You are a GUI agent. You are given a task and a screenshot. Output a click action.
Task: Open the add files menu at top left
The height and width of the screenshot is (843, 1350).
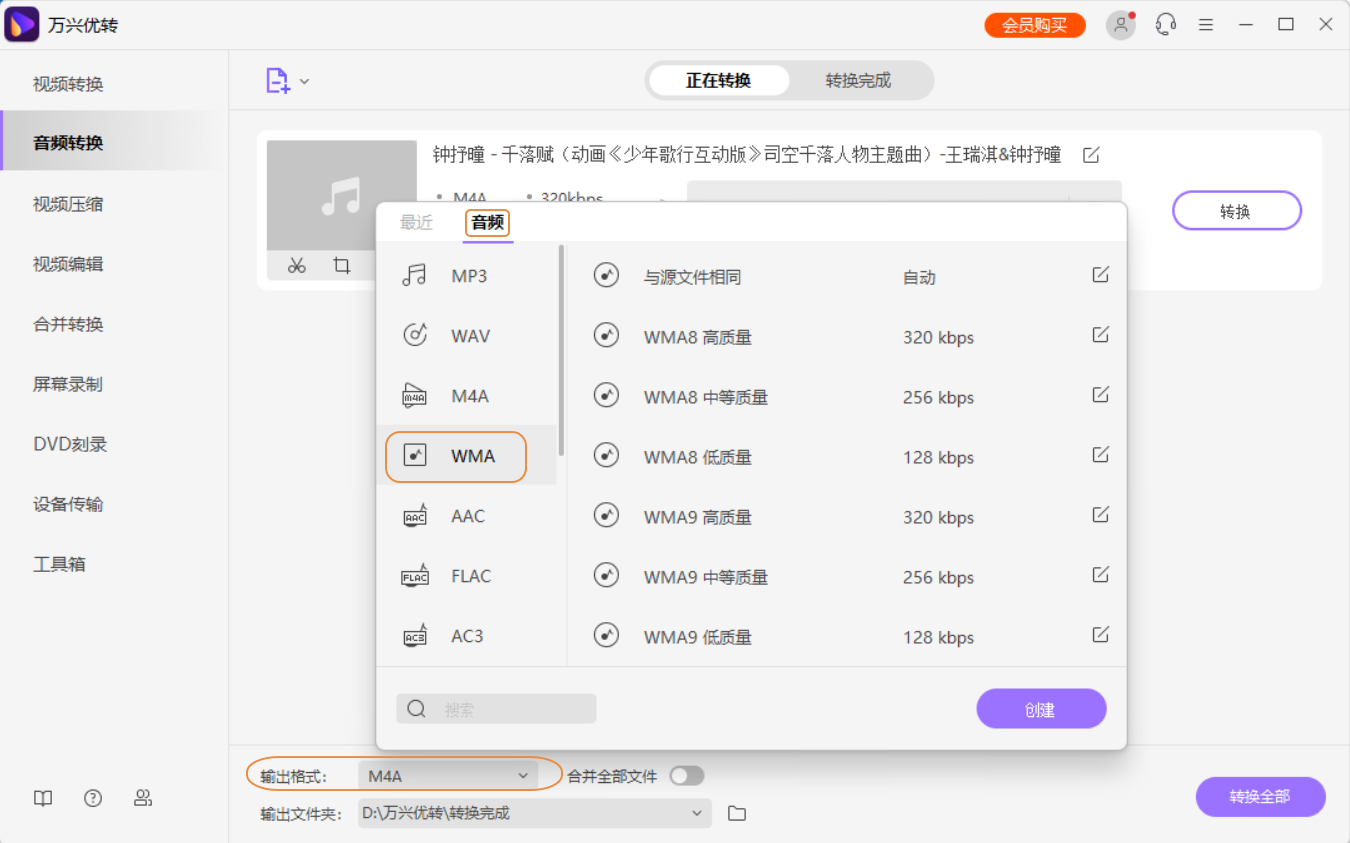(x=287, y=82)
